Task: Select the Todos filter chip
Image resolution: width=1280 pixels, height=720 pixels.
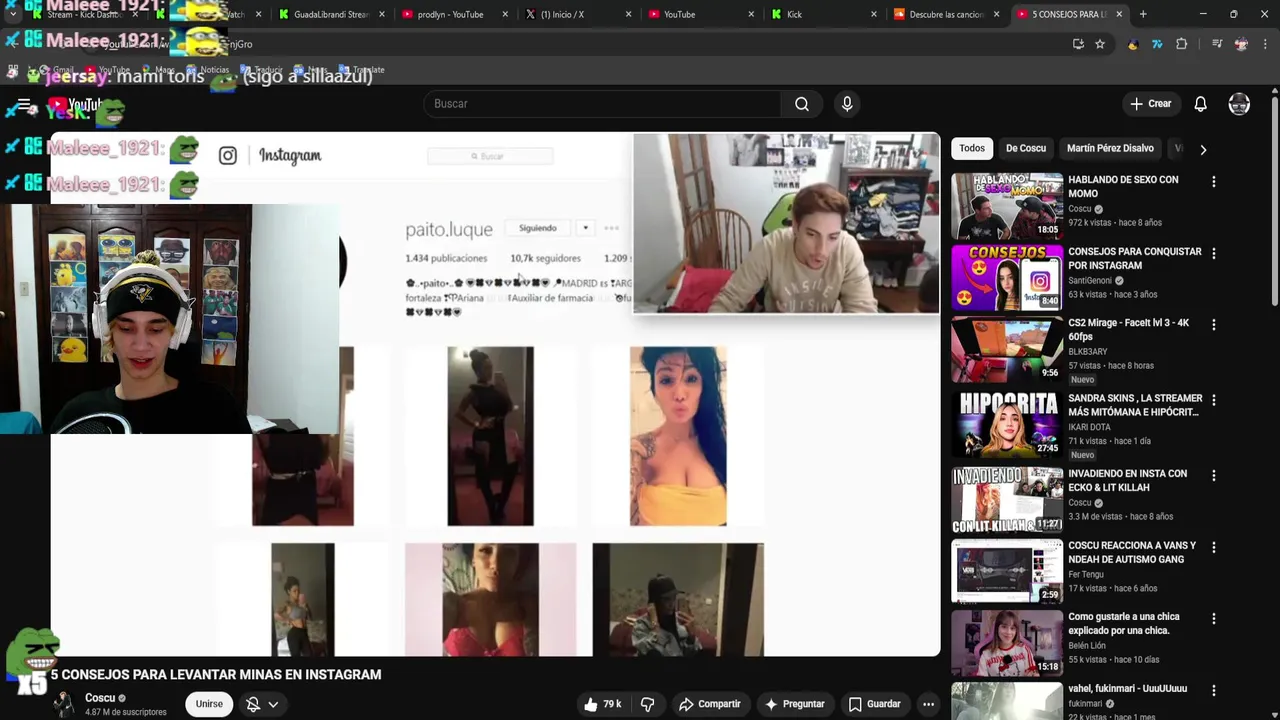Action: (x=972, y=148)
